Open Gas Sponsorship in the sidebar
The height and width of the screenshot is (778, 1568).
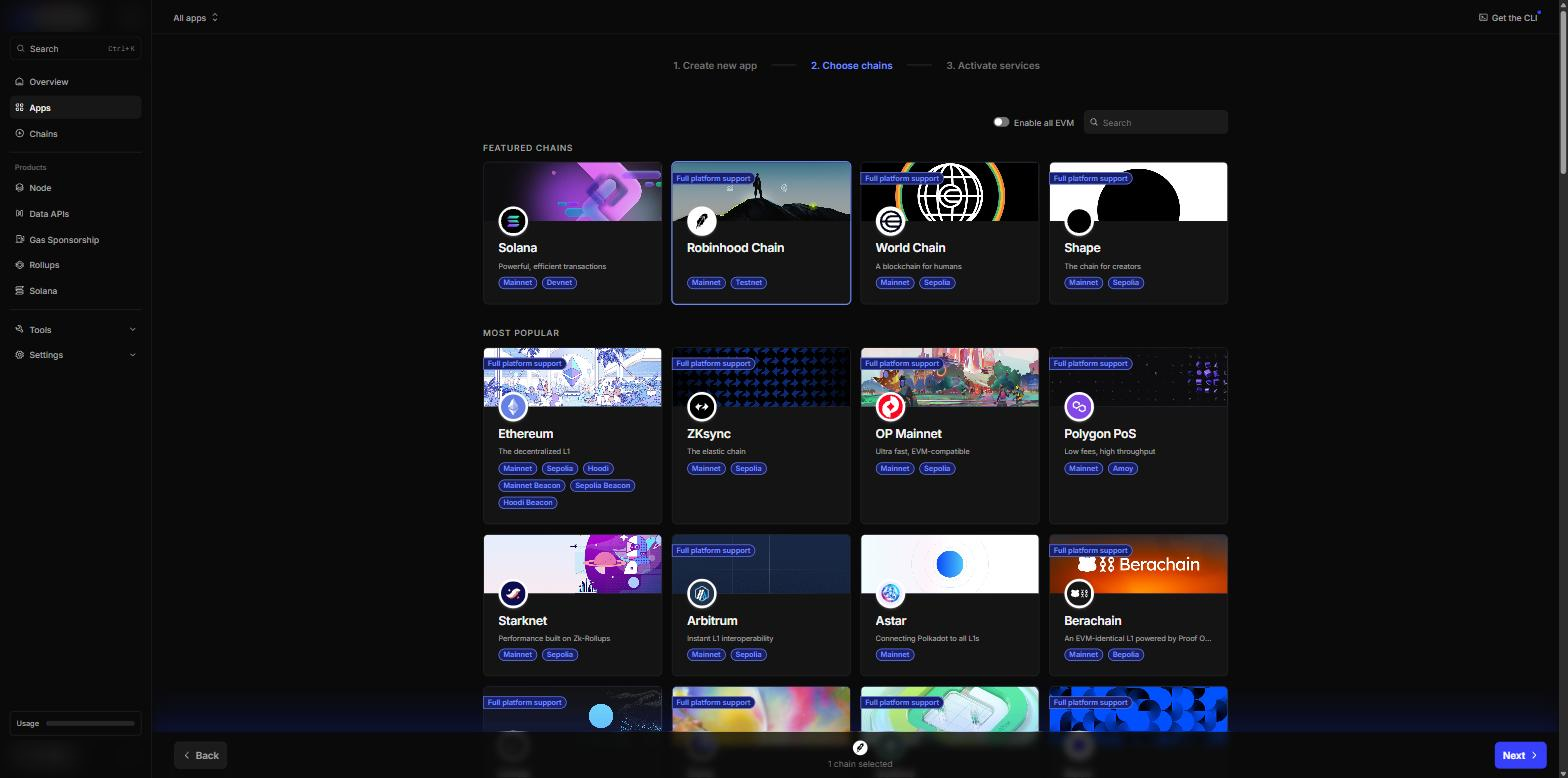pos(75,239)
